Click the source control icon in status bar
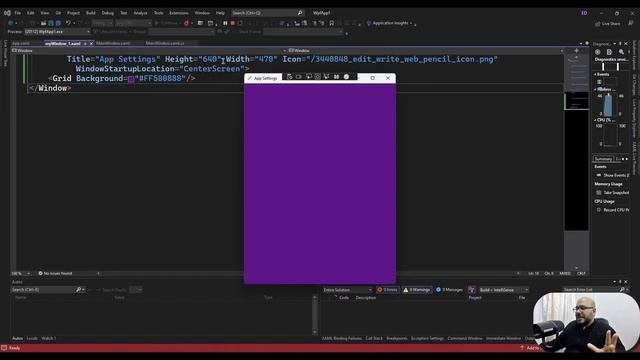 pos(521,348)
